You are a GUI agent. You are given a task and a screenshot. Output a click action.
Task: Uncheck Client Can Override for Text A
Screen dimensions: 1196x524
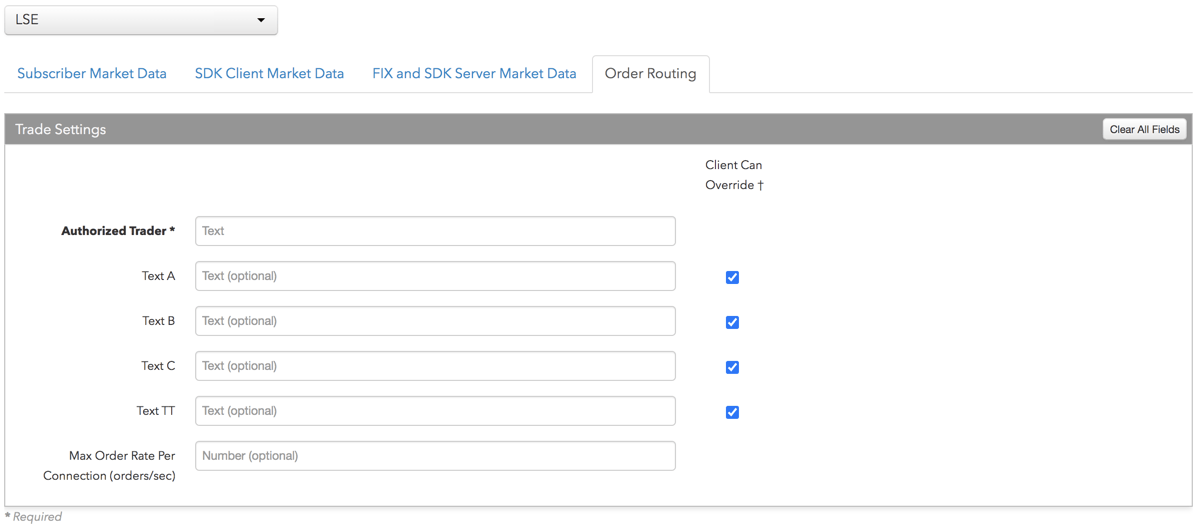point(732,277)
